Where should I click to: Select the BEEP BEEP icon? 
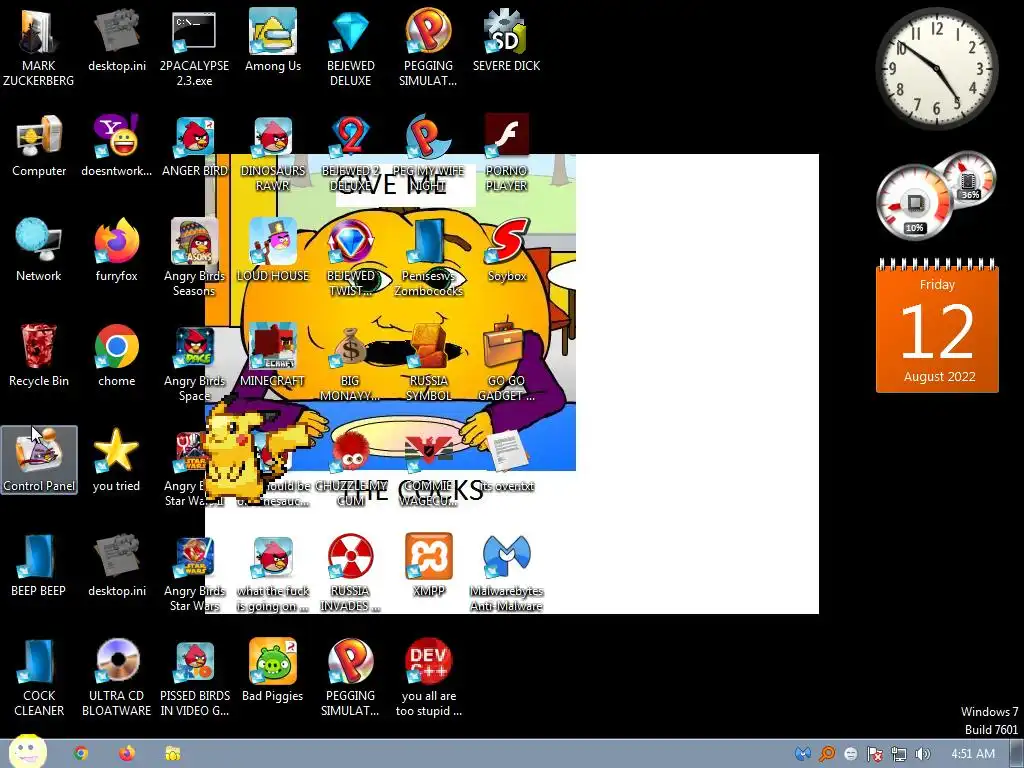39,566
